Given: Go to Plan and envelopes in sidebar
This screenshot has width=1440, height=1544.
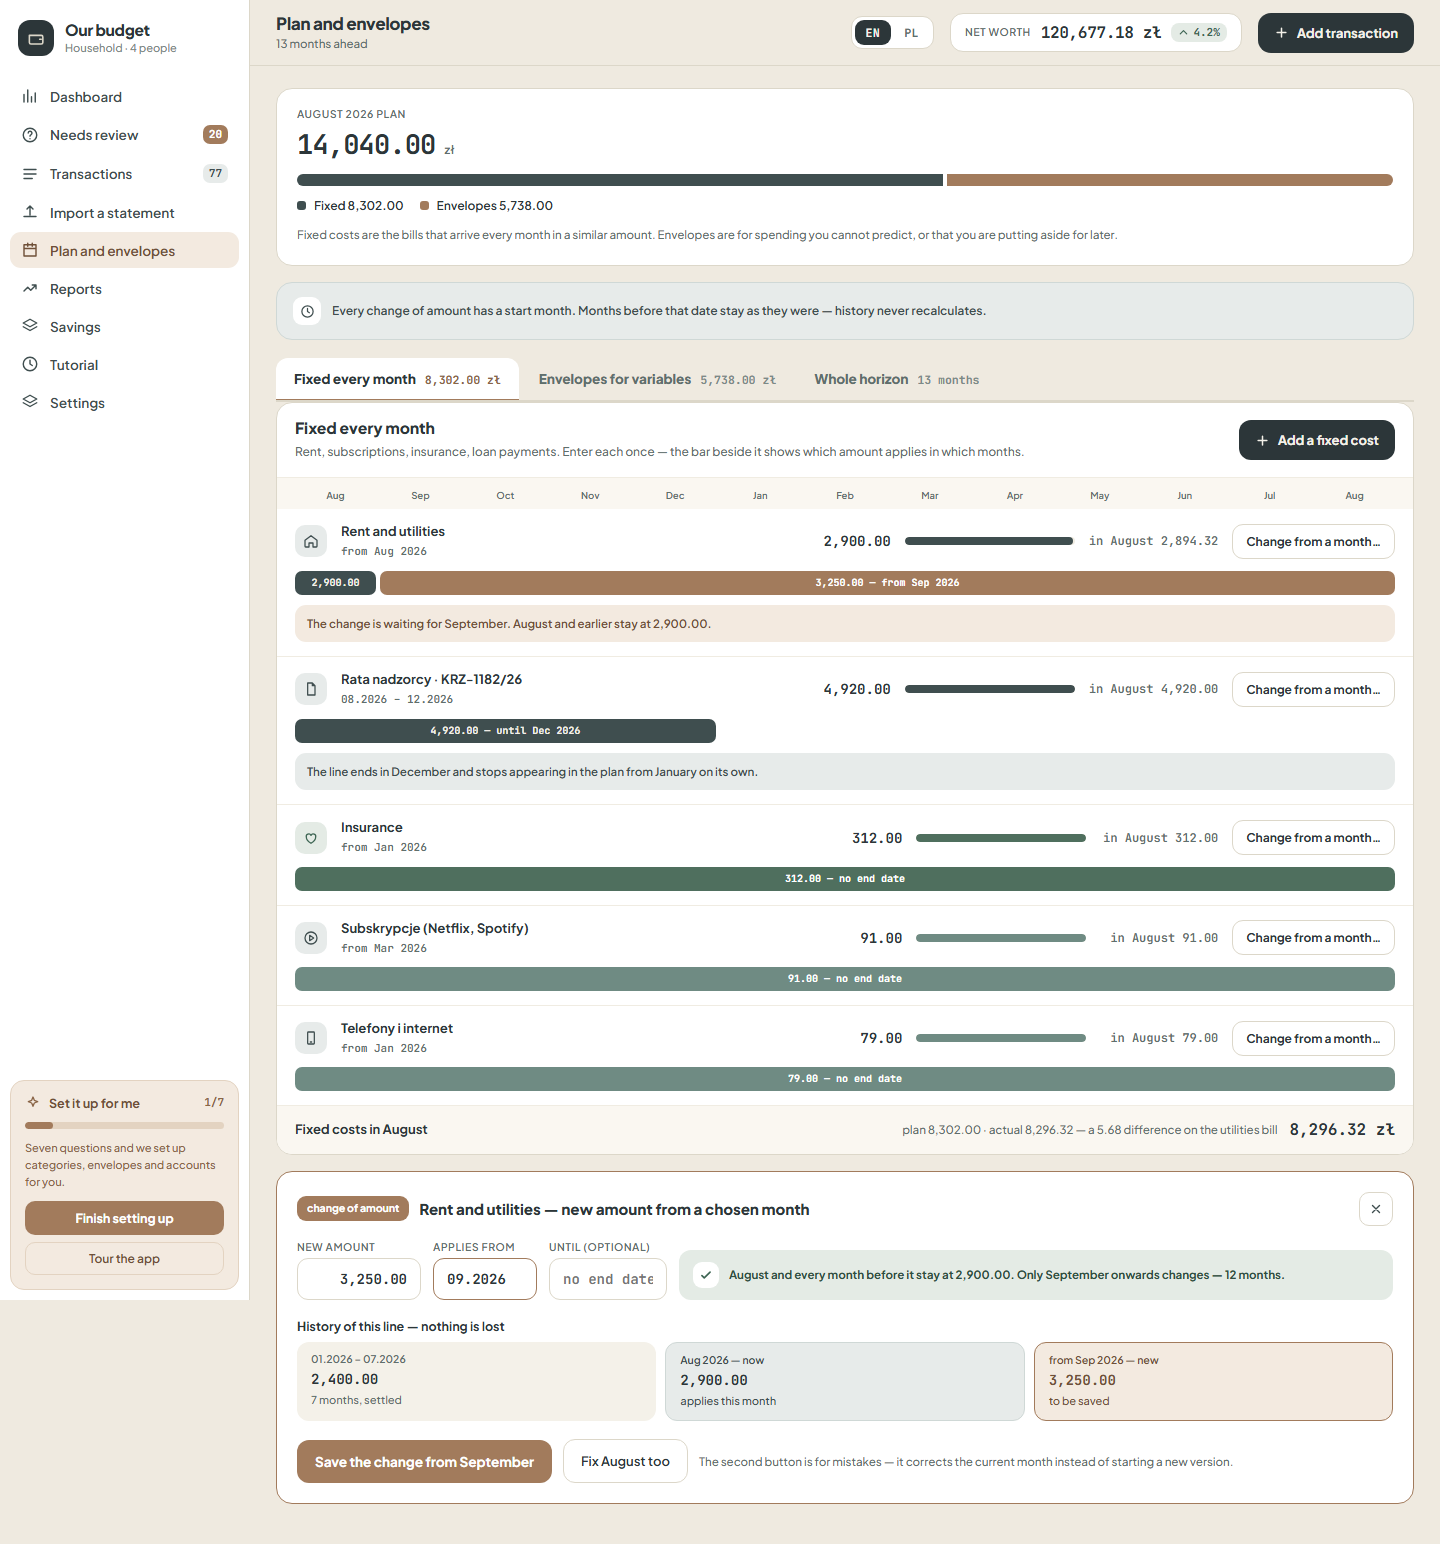Looking at the screenshot, I should coord(124,250).
